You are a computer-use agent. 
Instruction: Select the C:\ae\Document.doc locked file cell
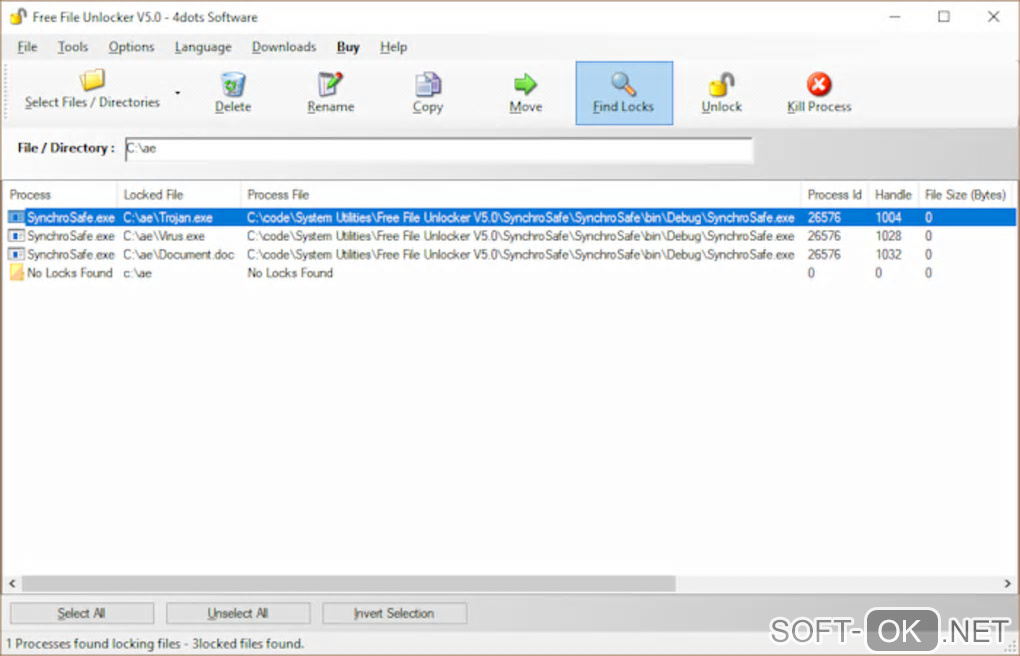[178, 254]
